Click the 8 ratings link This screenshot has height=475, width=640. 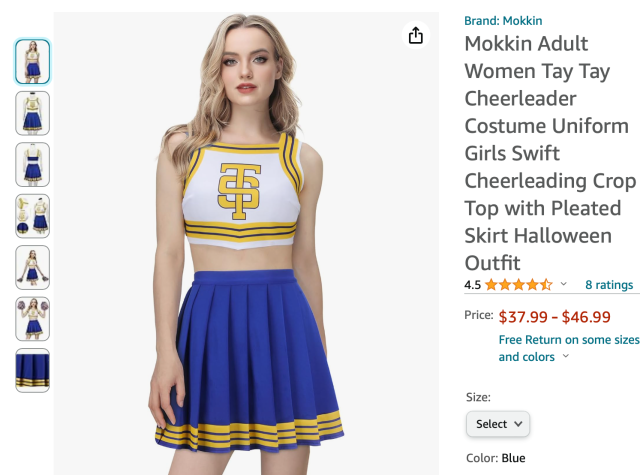point(608,285)
